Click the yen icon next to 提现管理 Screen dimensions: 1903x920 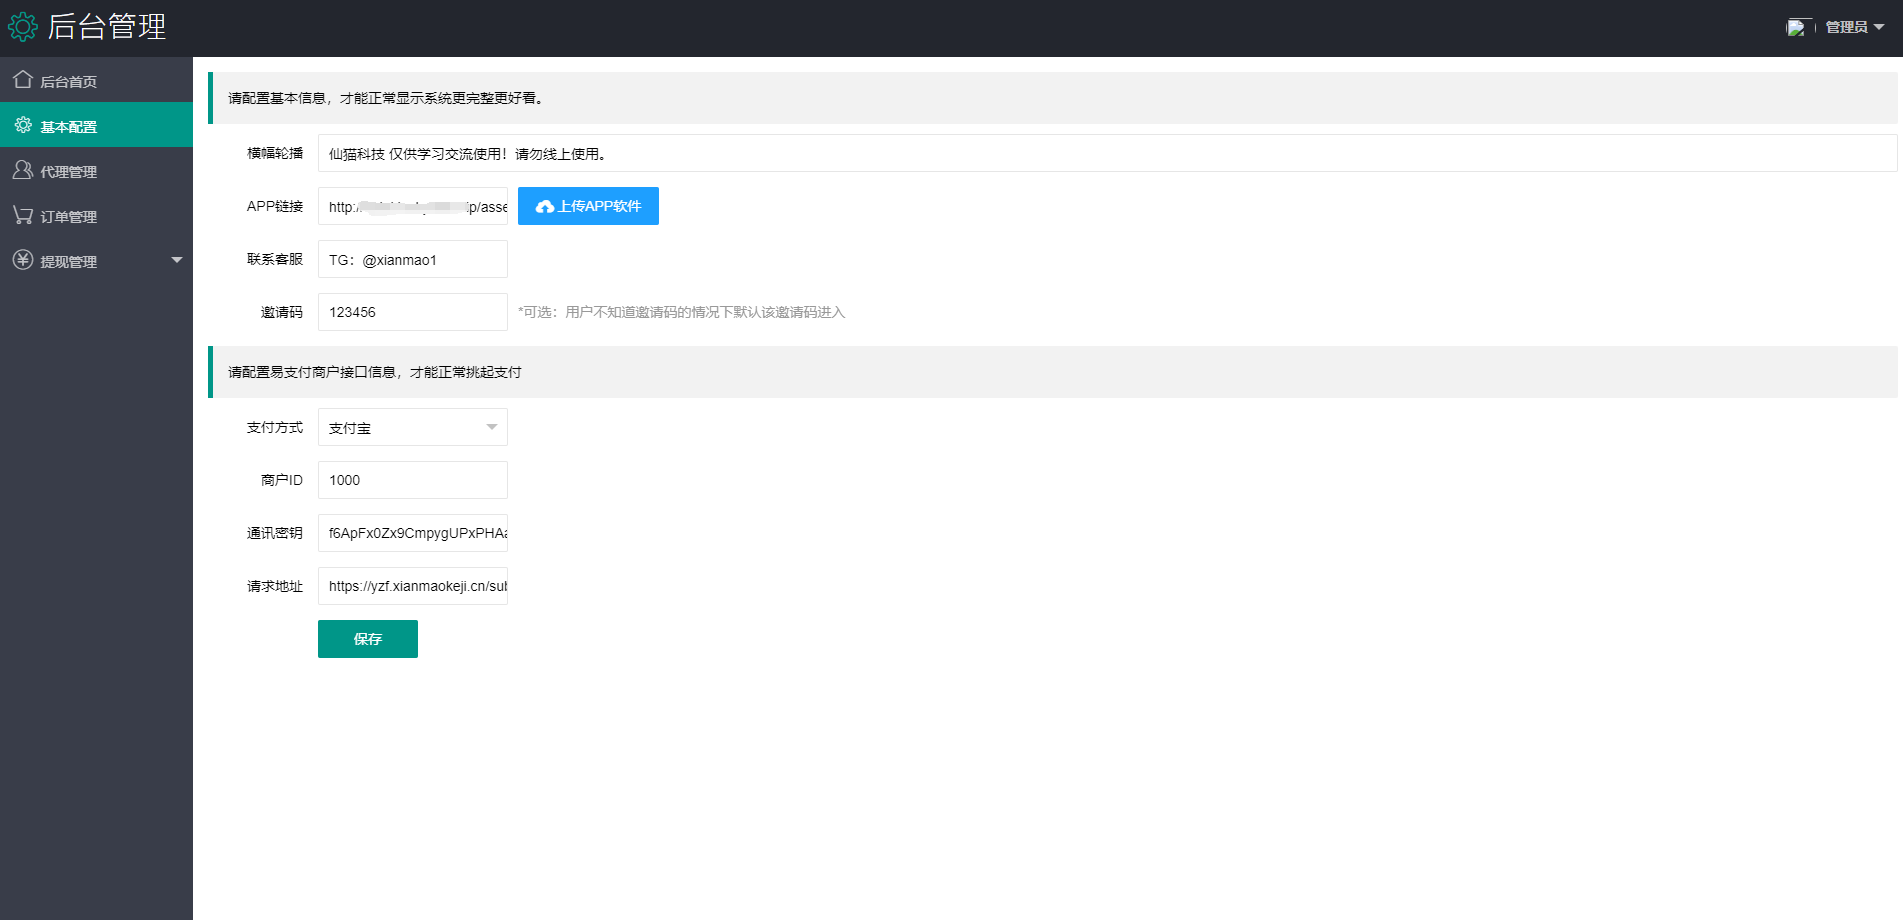tap(23, 260)
